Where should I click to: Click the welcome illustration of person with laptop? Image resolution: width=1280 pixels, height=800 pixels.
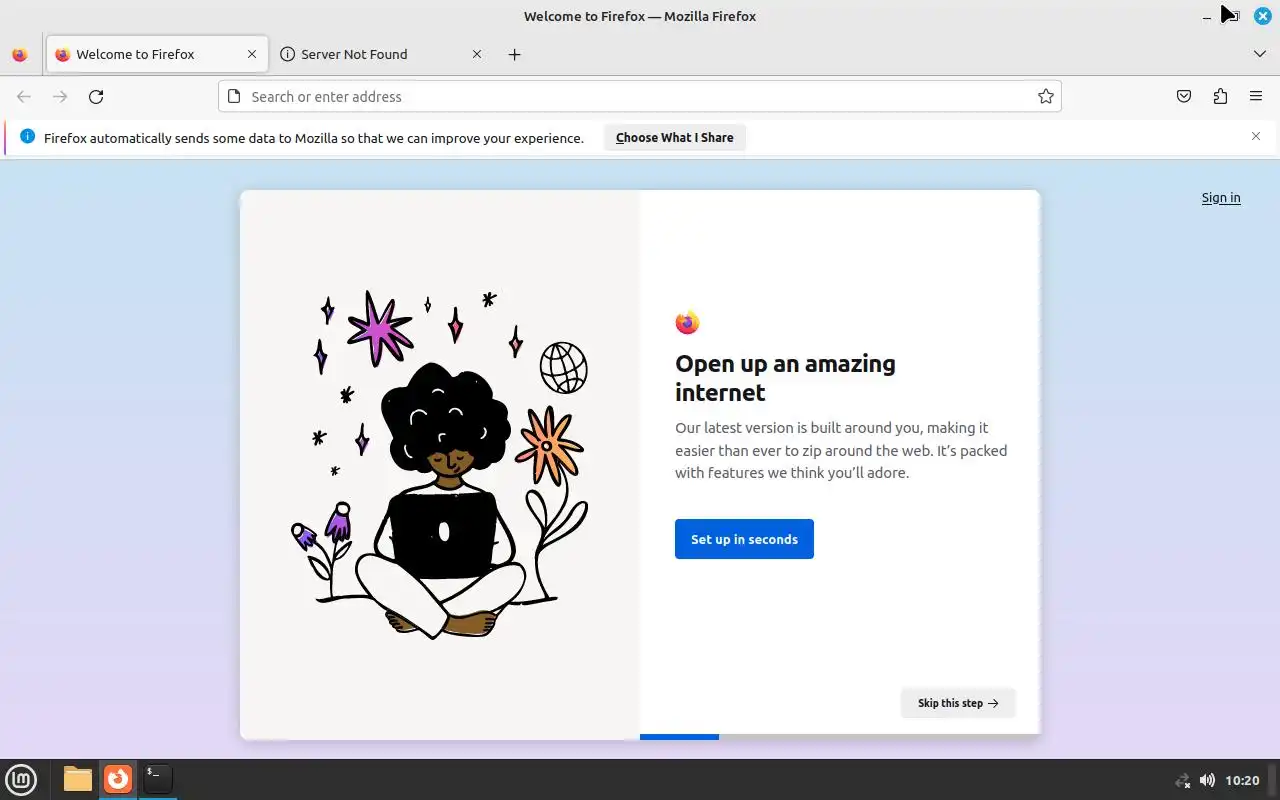(440, 465)
